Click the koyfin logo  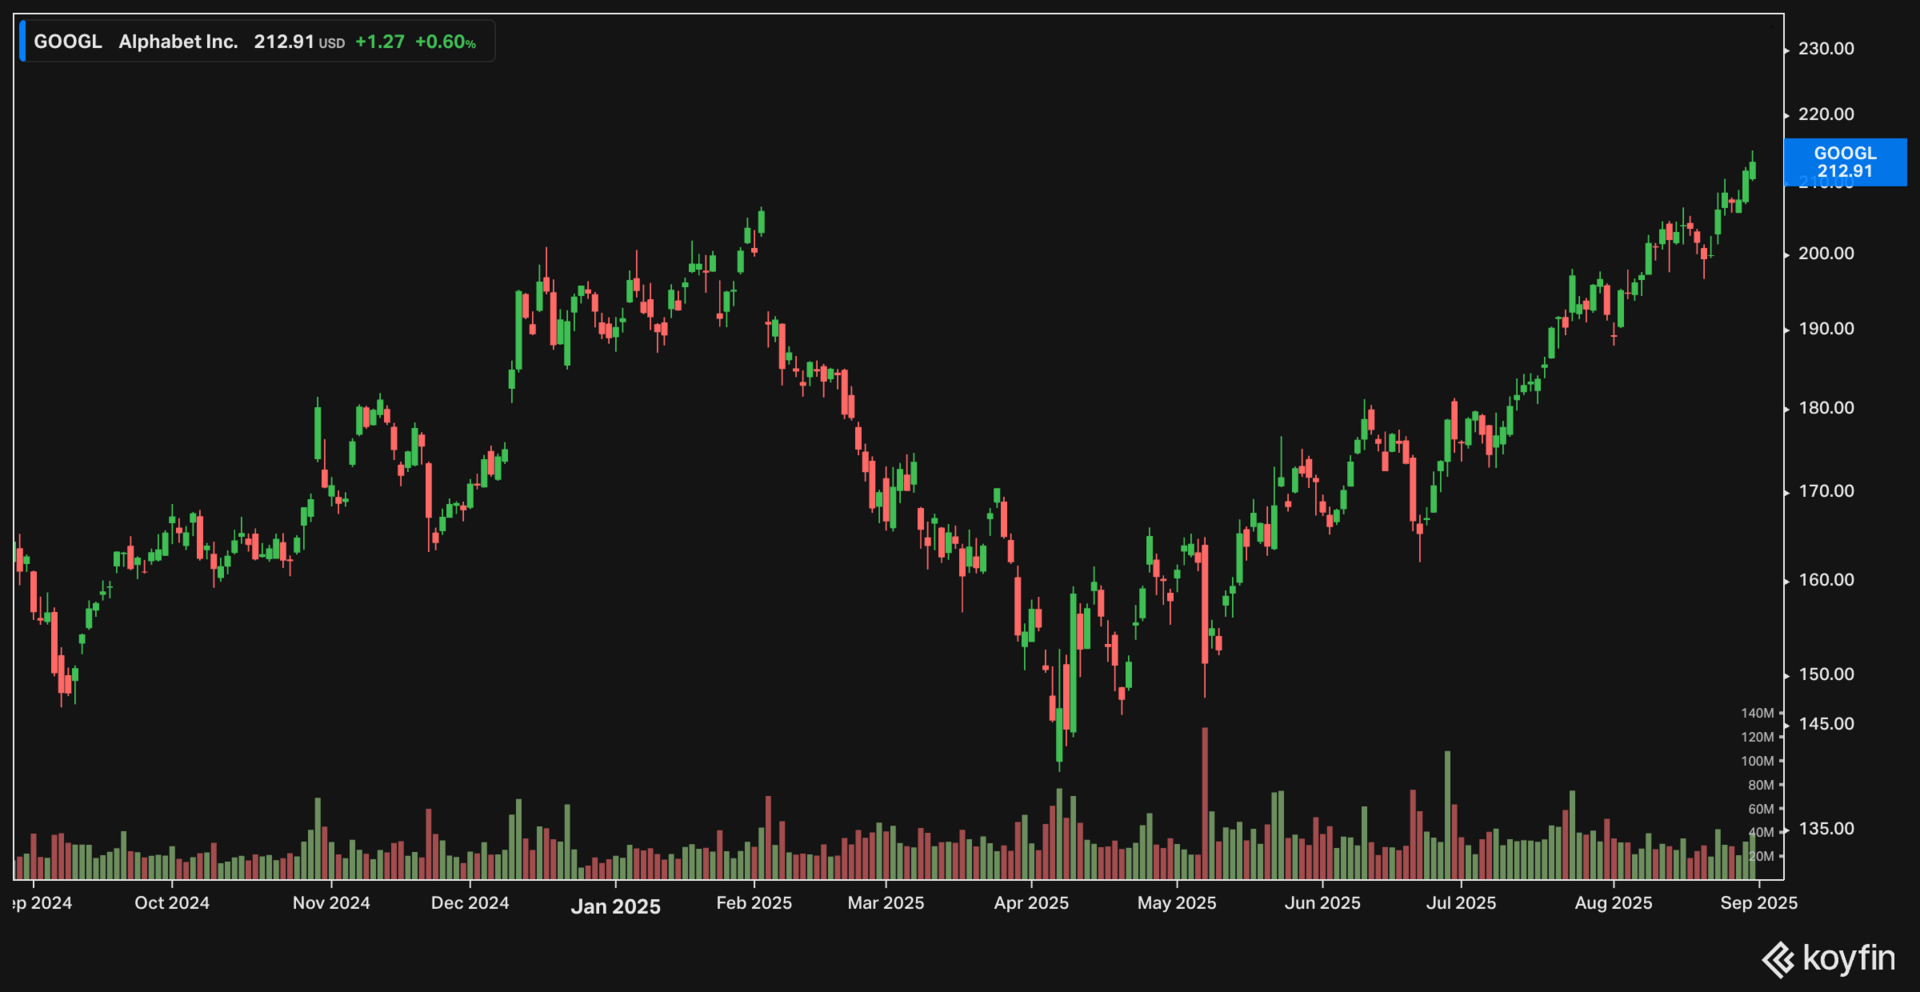click(x=1828, y=958)
